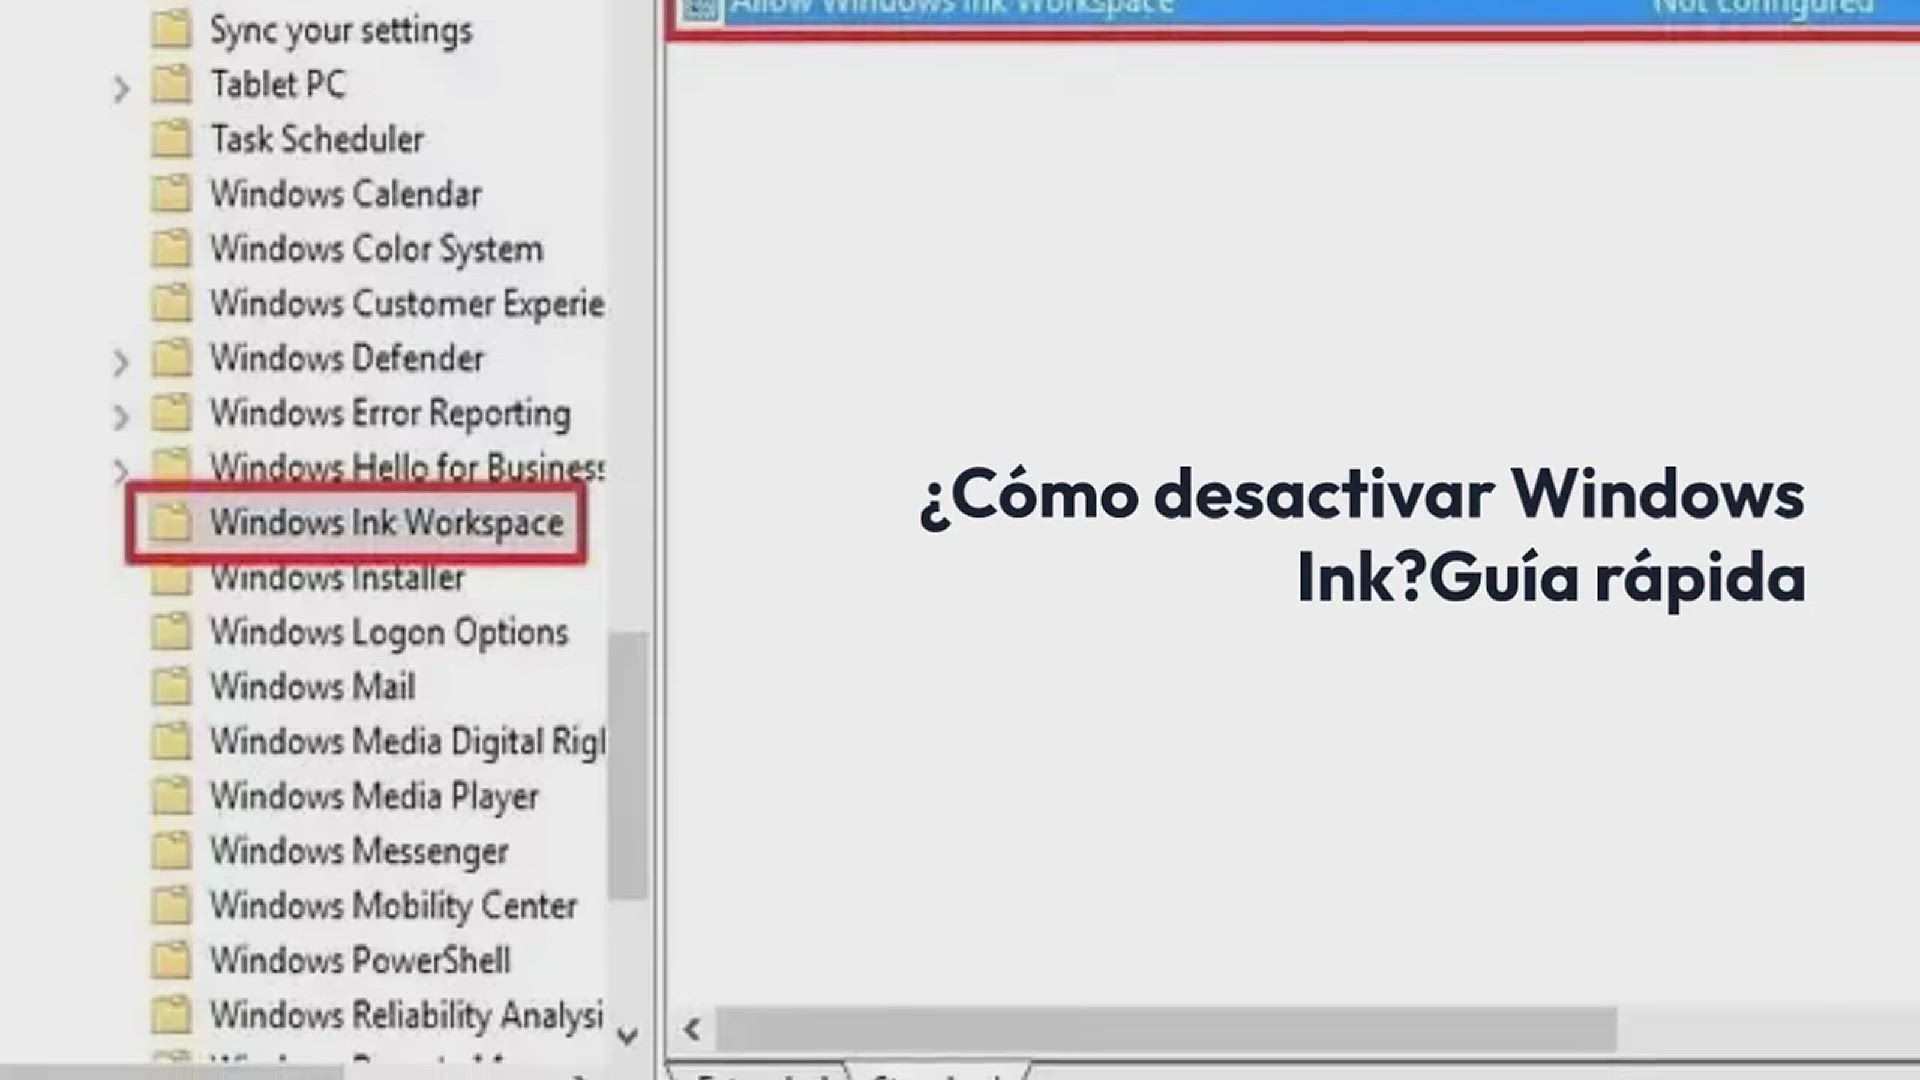Click the Windows Ink Workspace folder icon

170,522
